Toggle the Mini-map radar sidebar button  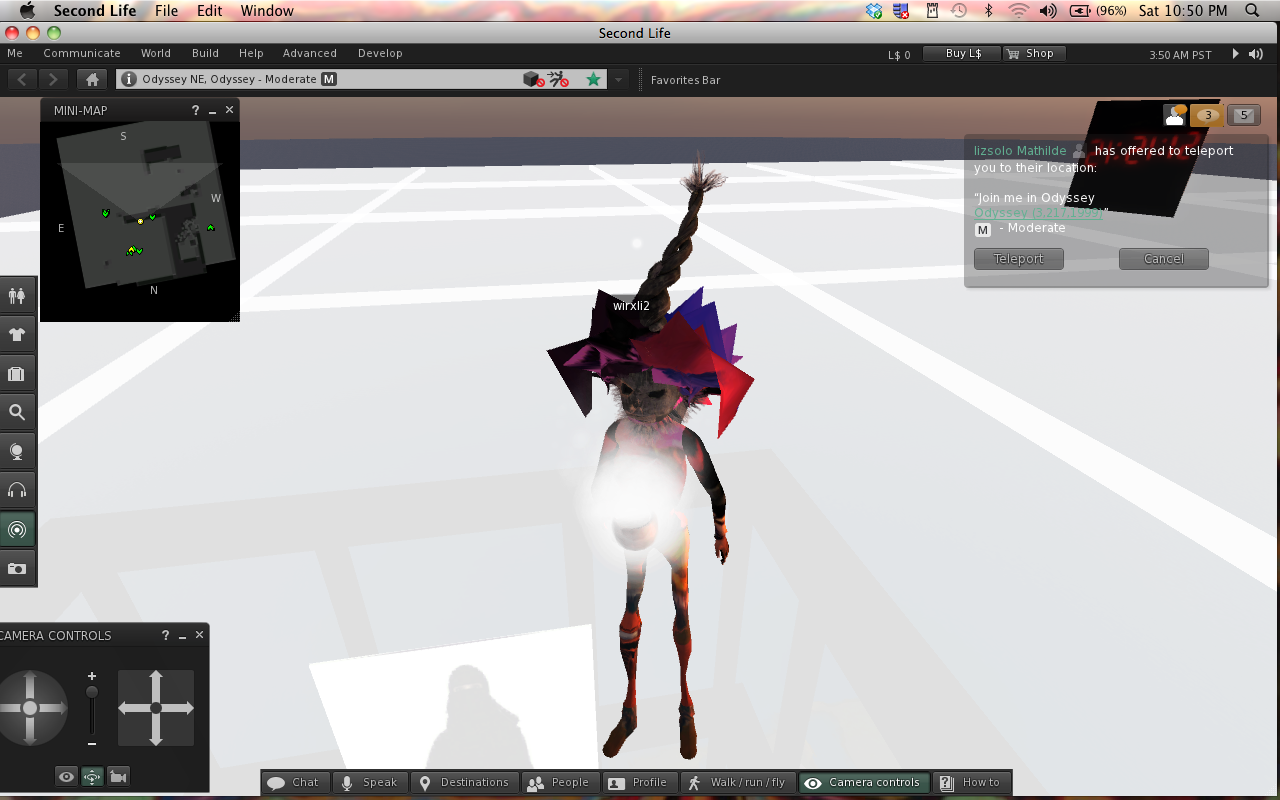point(17,529)
